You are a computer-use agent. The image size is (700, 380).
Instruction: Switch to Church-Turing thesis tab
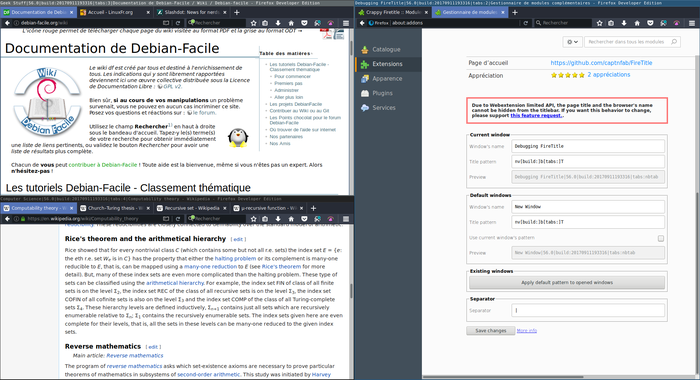(x=115, y=208)
